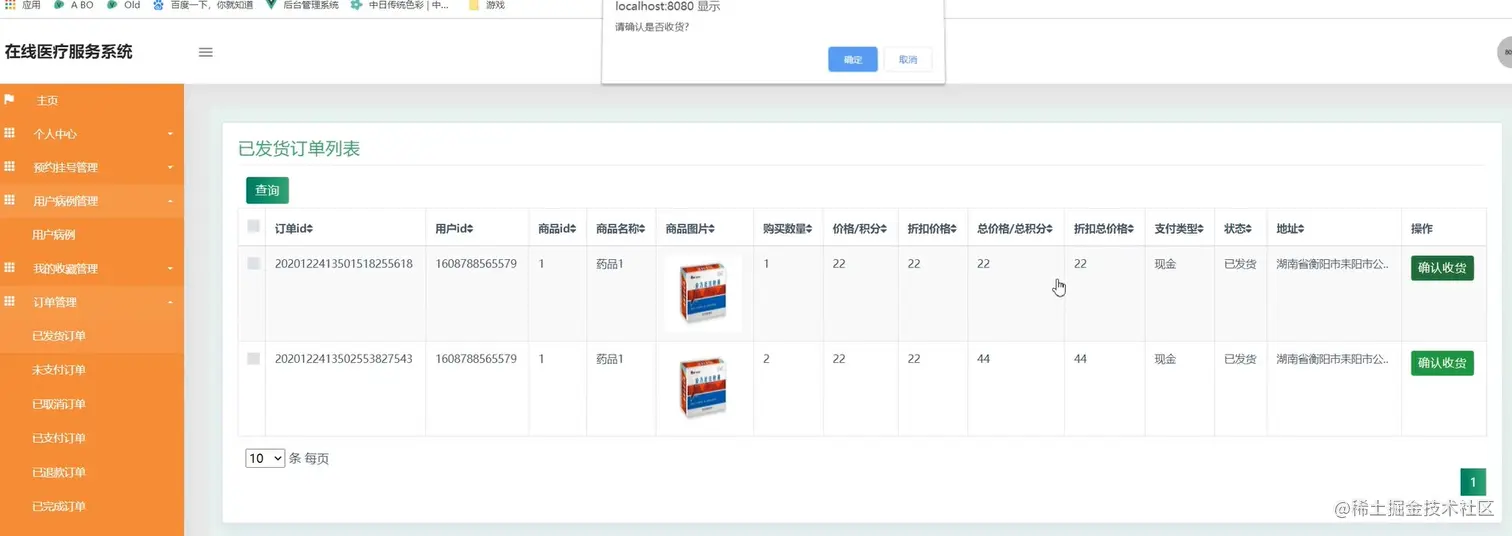1512x536 pixels.
Task: Click the grid icon beside 用户病例管理
Action: pos(9,200)
